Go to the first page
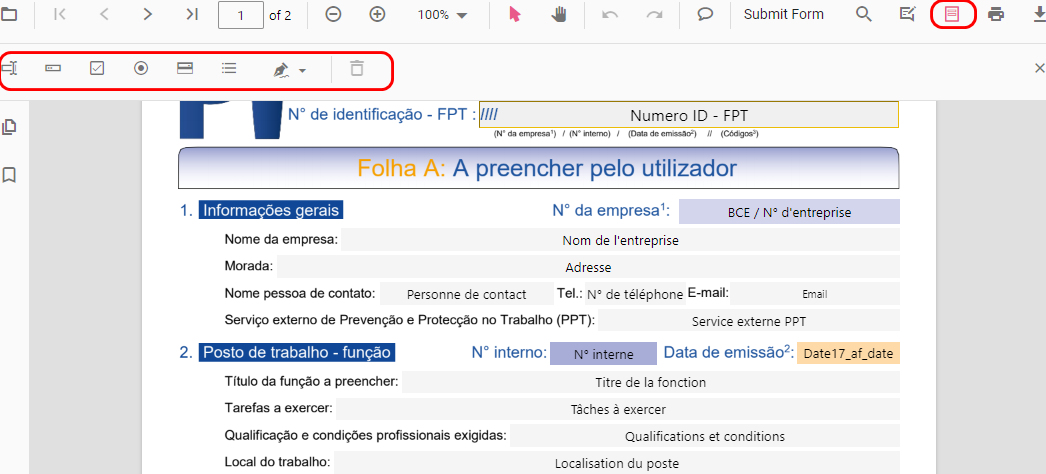 60,14
